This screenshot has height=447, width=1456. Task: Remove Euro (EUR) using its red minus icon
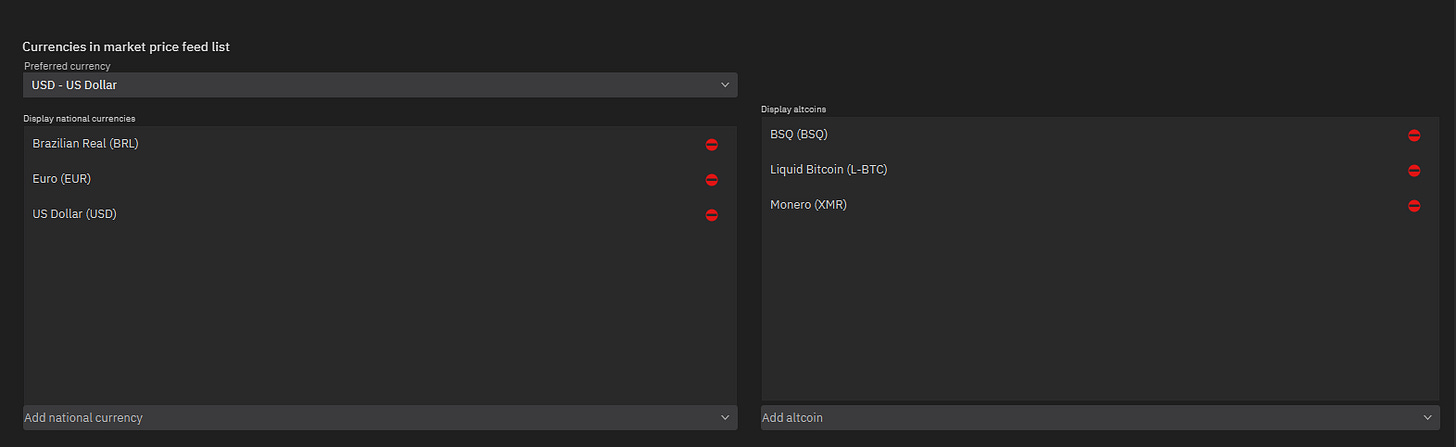[x=711, y=180]
